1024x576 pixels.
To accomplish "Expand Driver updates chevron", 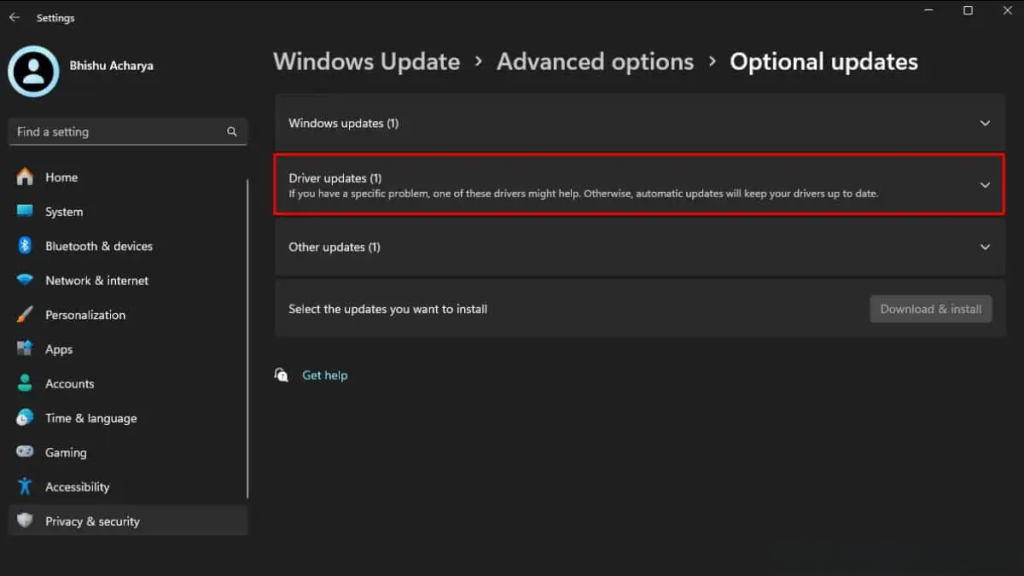I will [984, 185].
